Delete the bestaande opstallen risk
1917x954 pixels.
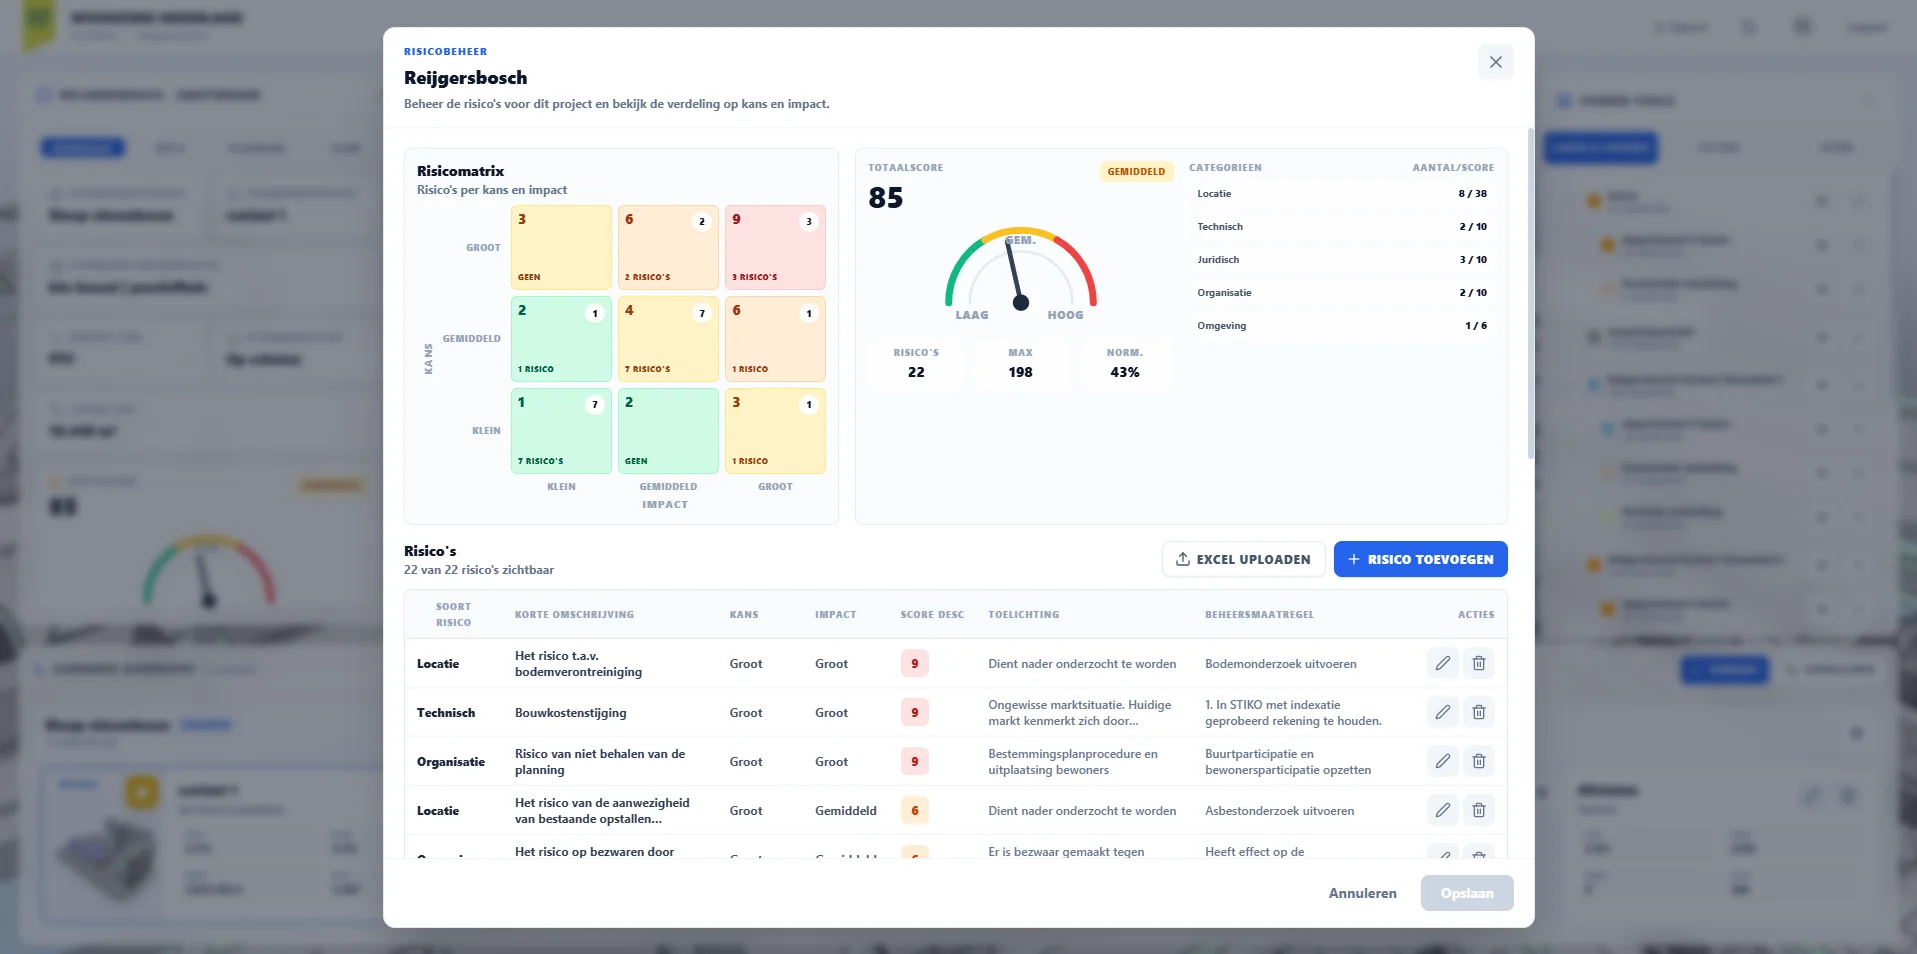(x=1478, y=810)
